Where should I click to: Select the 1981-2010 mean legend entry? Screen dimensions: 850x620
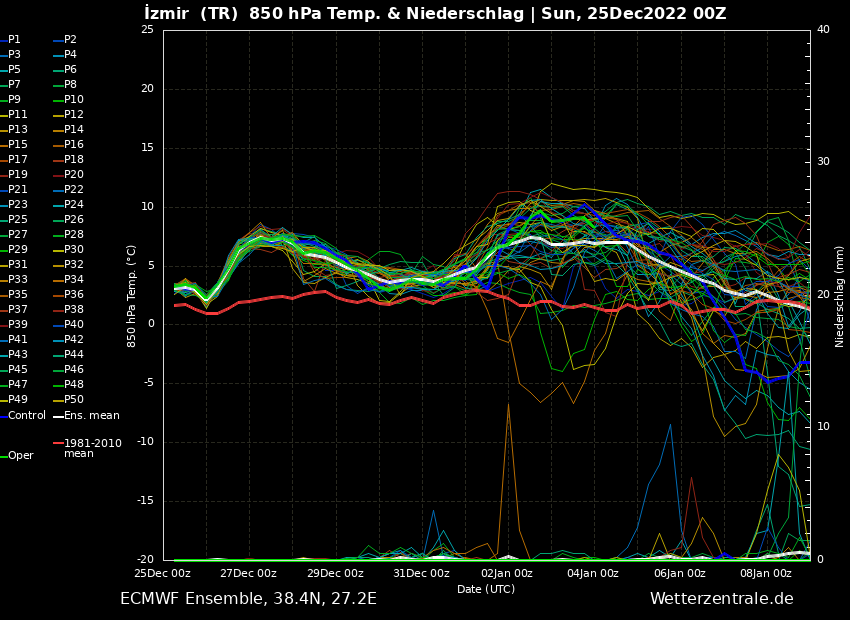[87, 448]
